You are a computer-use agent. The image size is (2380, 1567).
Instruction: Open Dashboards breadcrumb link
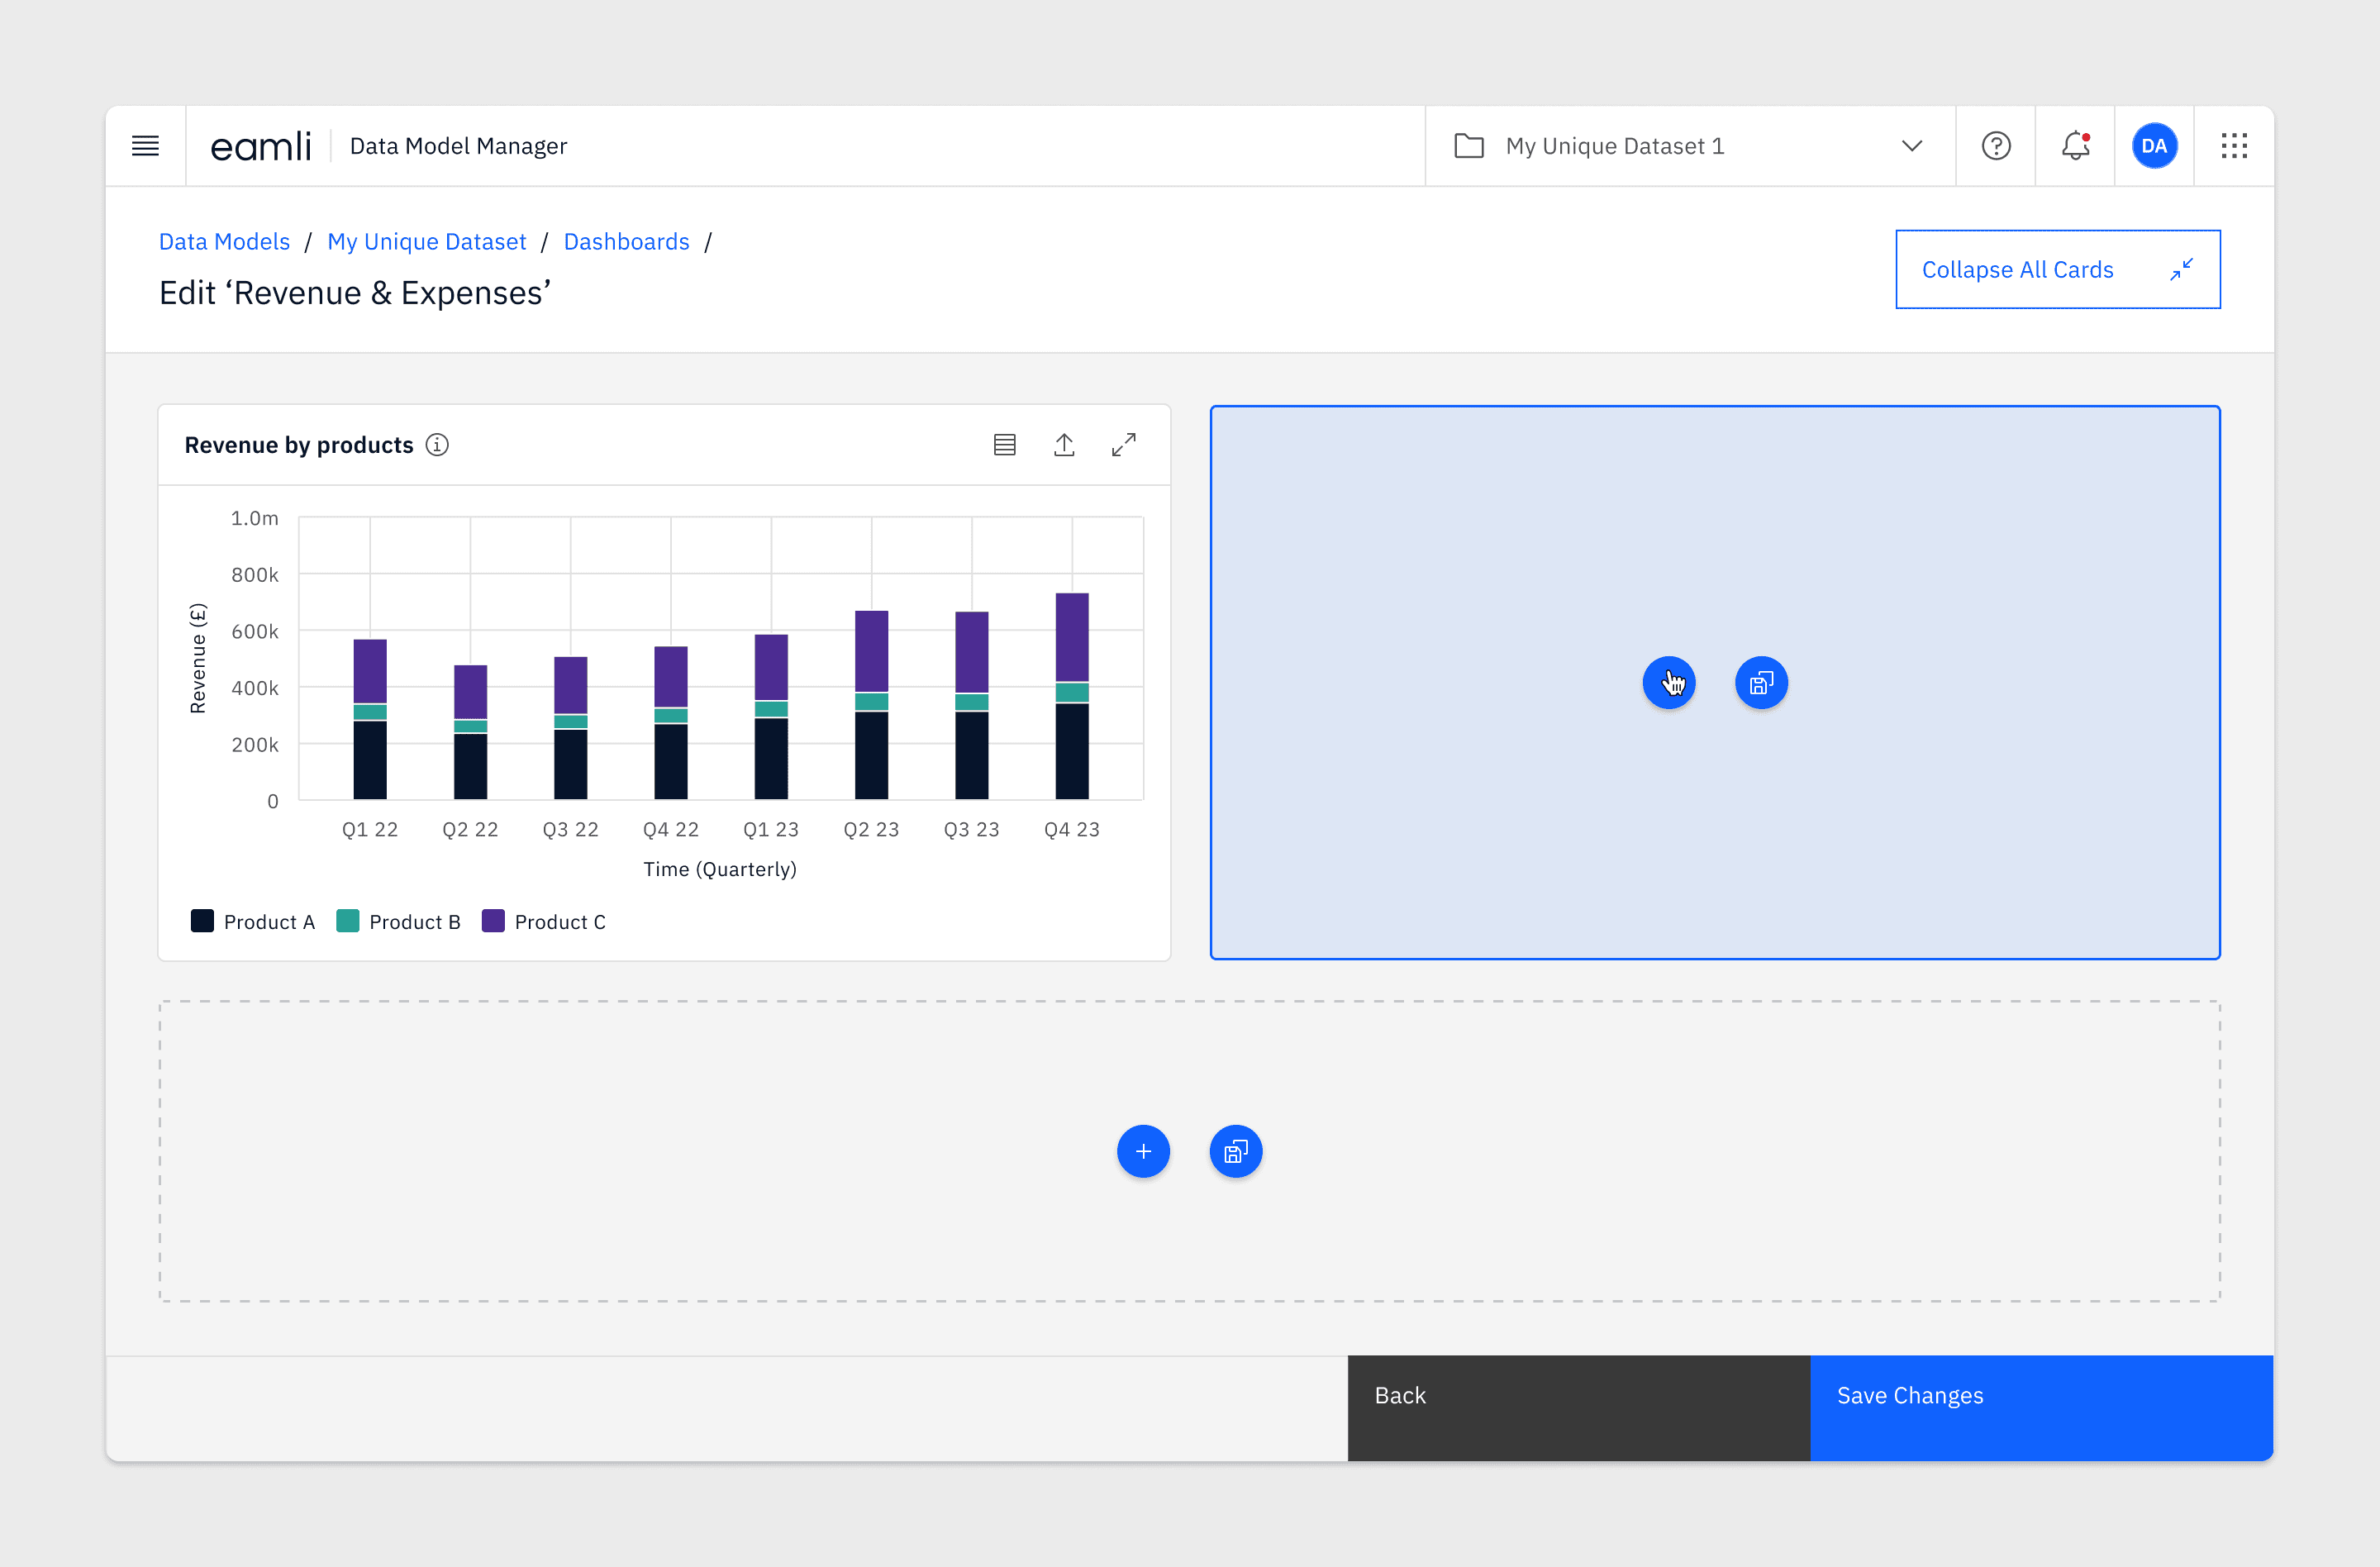coord(626,241)
